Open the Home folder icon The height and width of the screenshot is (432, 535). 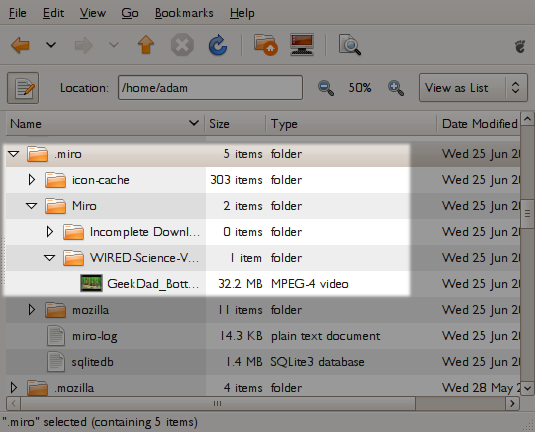point(265,45)
